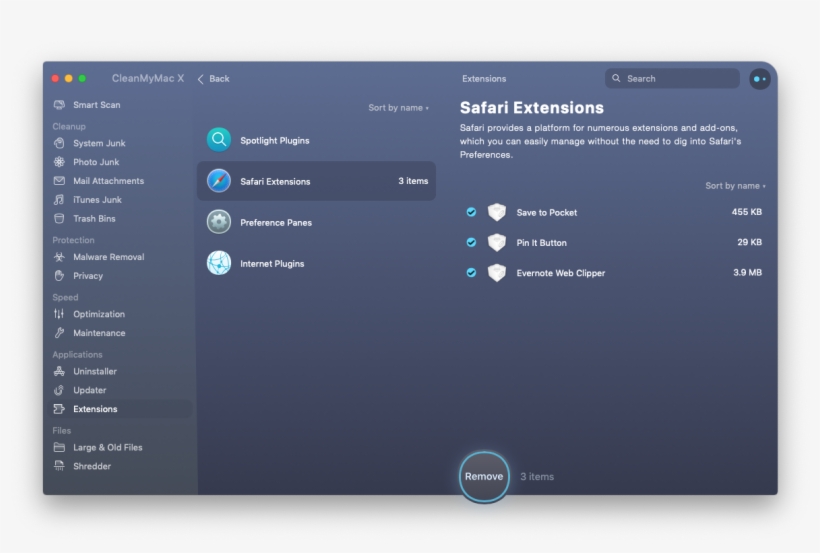Click the Internet Plugins globe icon

[219, 263]
